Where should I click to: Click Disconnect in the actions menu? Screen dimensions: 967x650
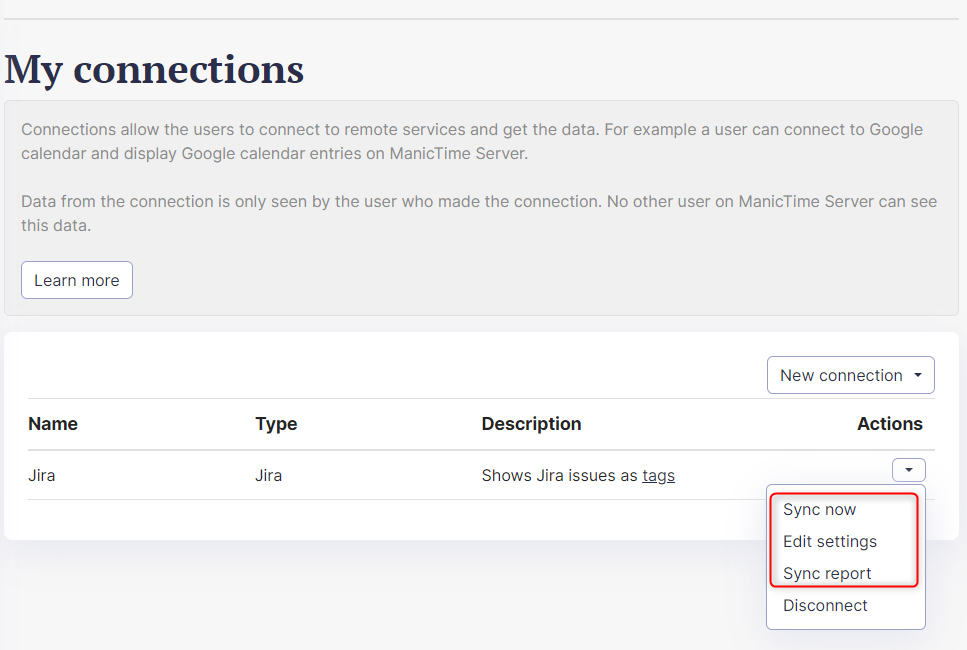pyautogui.click(x=825, y=606)
